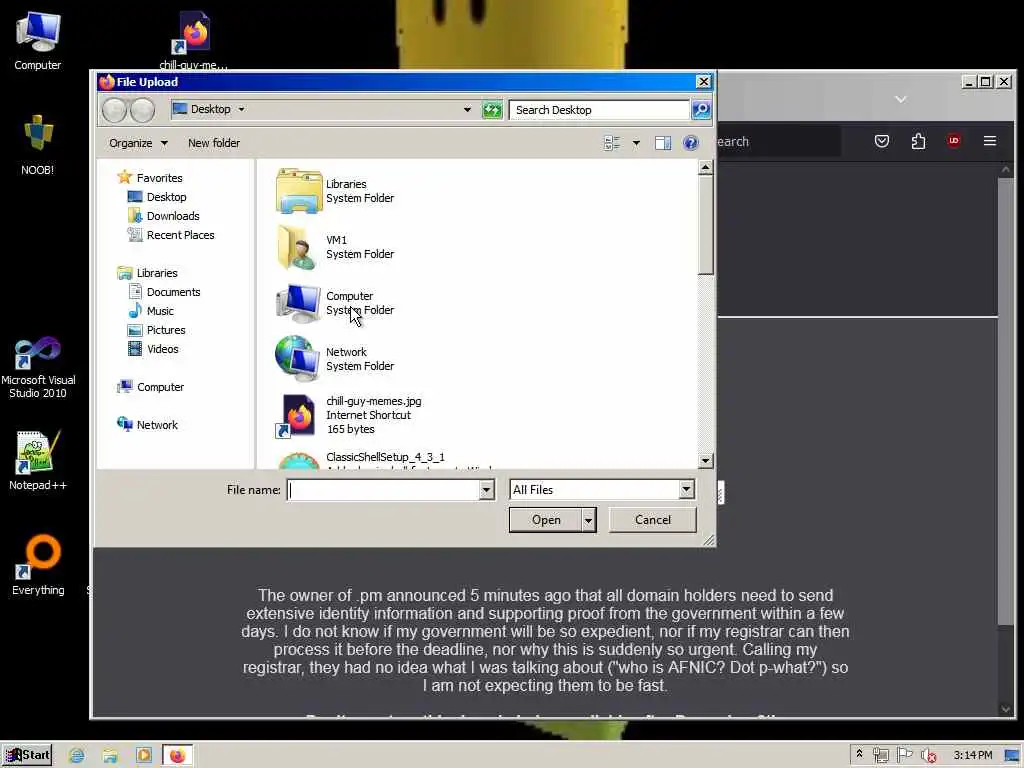Select Network in navigation pane

tap(157, 424)
